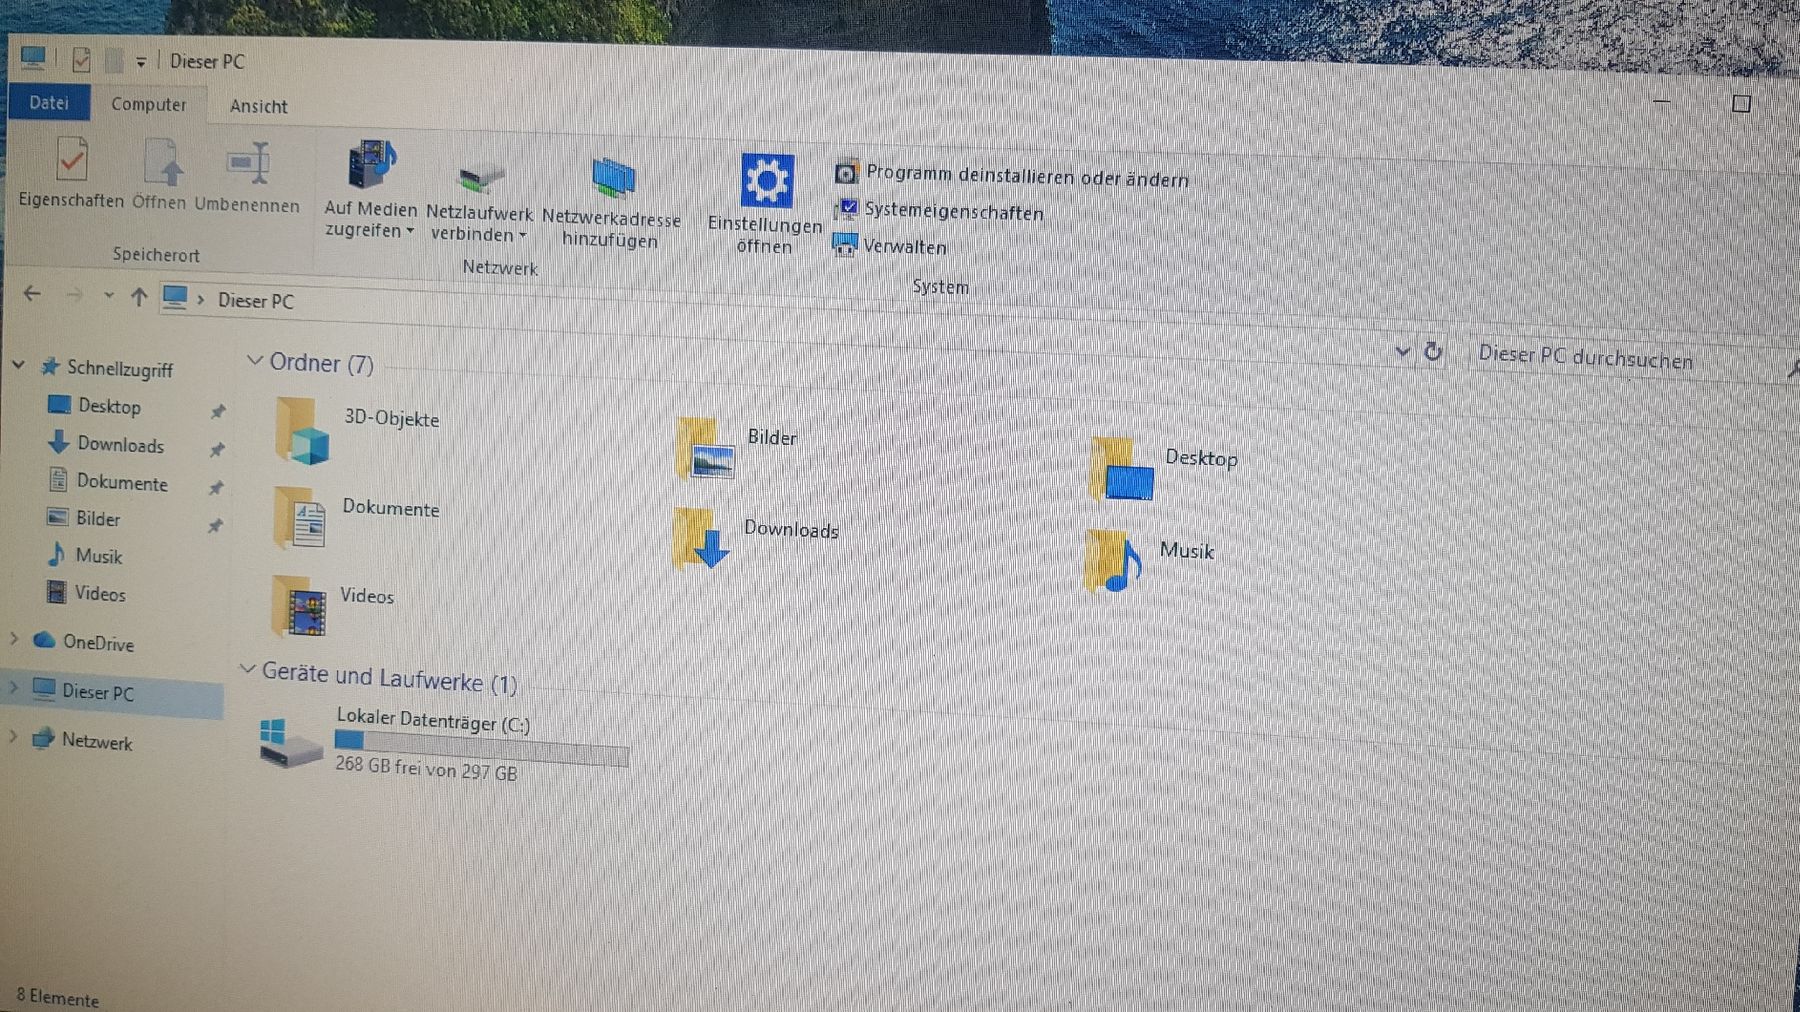Open address bar history dropdown chevron
This screenshot has height=1012, width=1800.
[x=1402, y=351]
